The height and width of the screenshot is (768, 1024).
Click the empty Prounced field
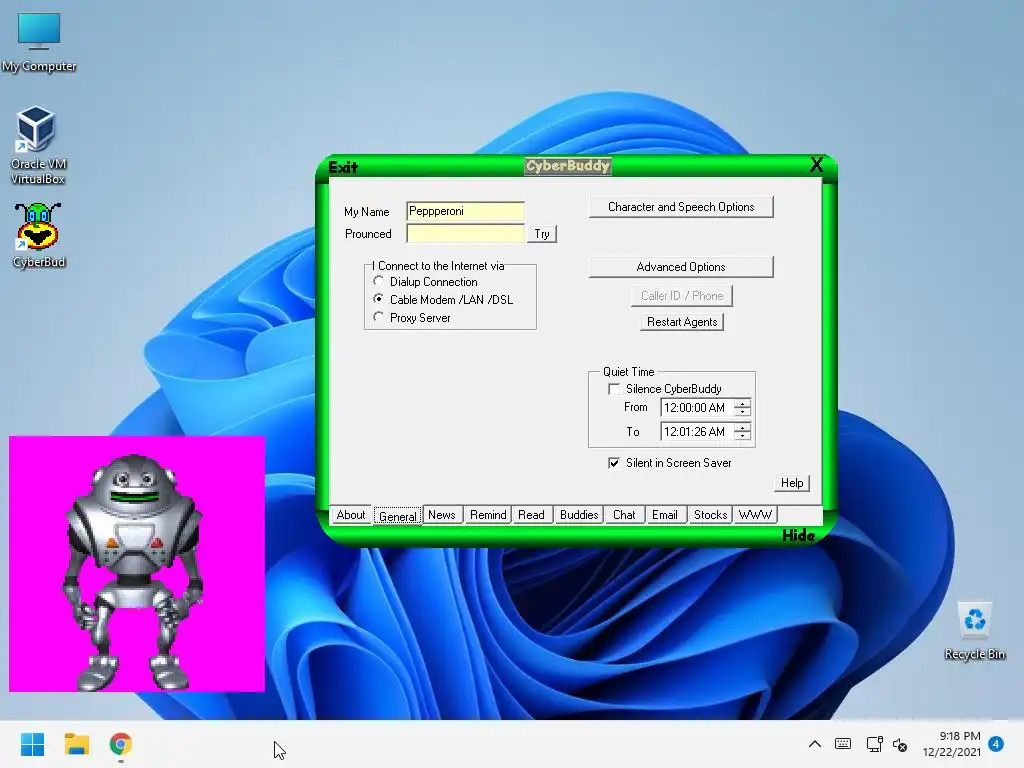click(465, 233)
